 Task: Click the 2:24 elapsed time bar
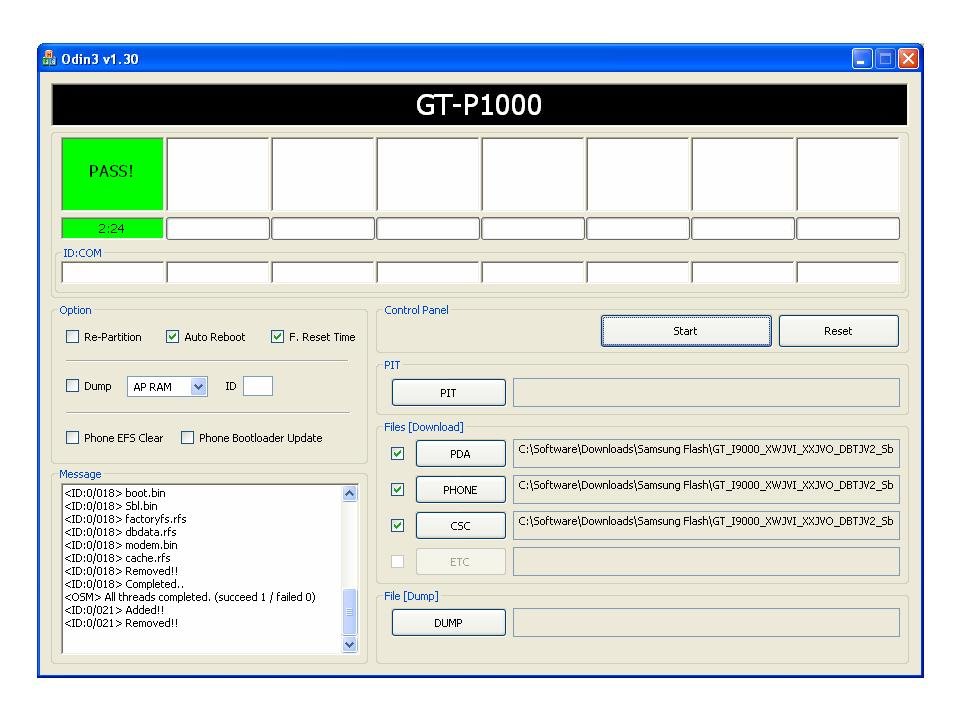(x=112, y=228)
